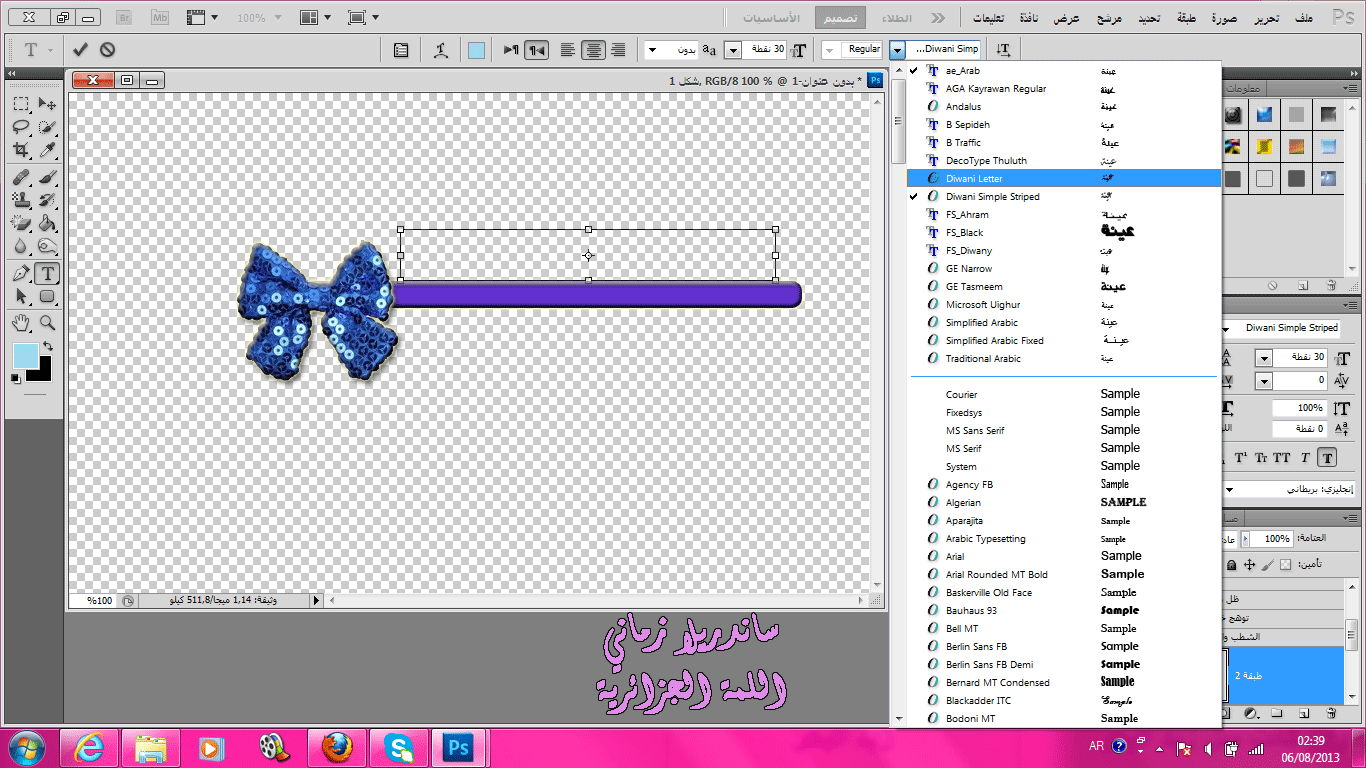
Task: Open the طبقة (Layer) menu
Action: (x=1187, y=18)
